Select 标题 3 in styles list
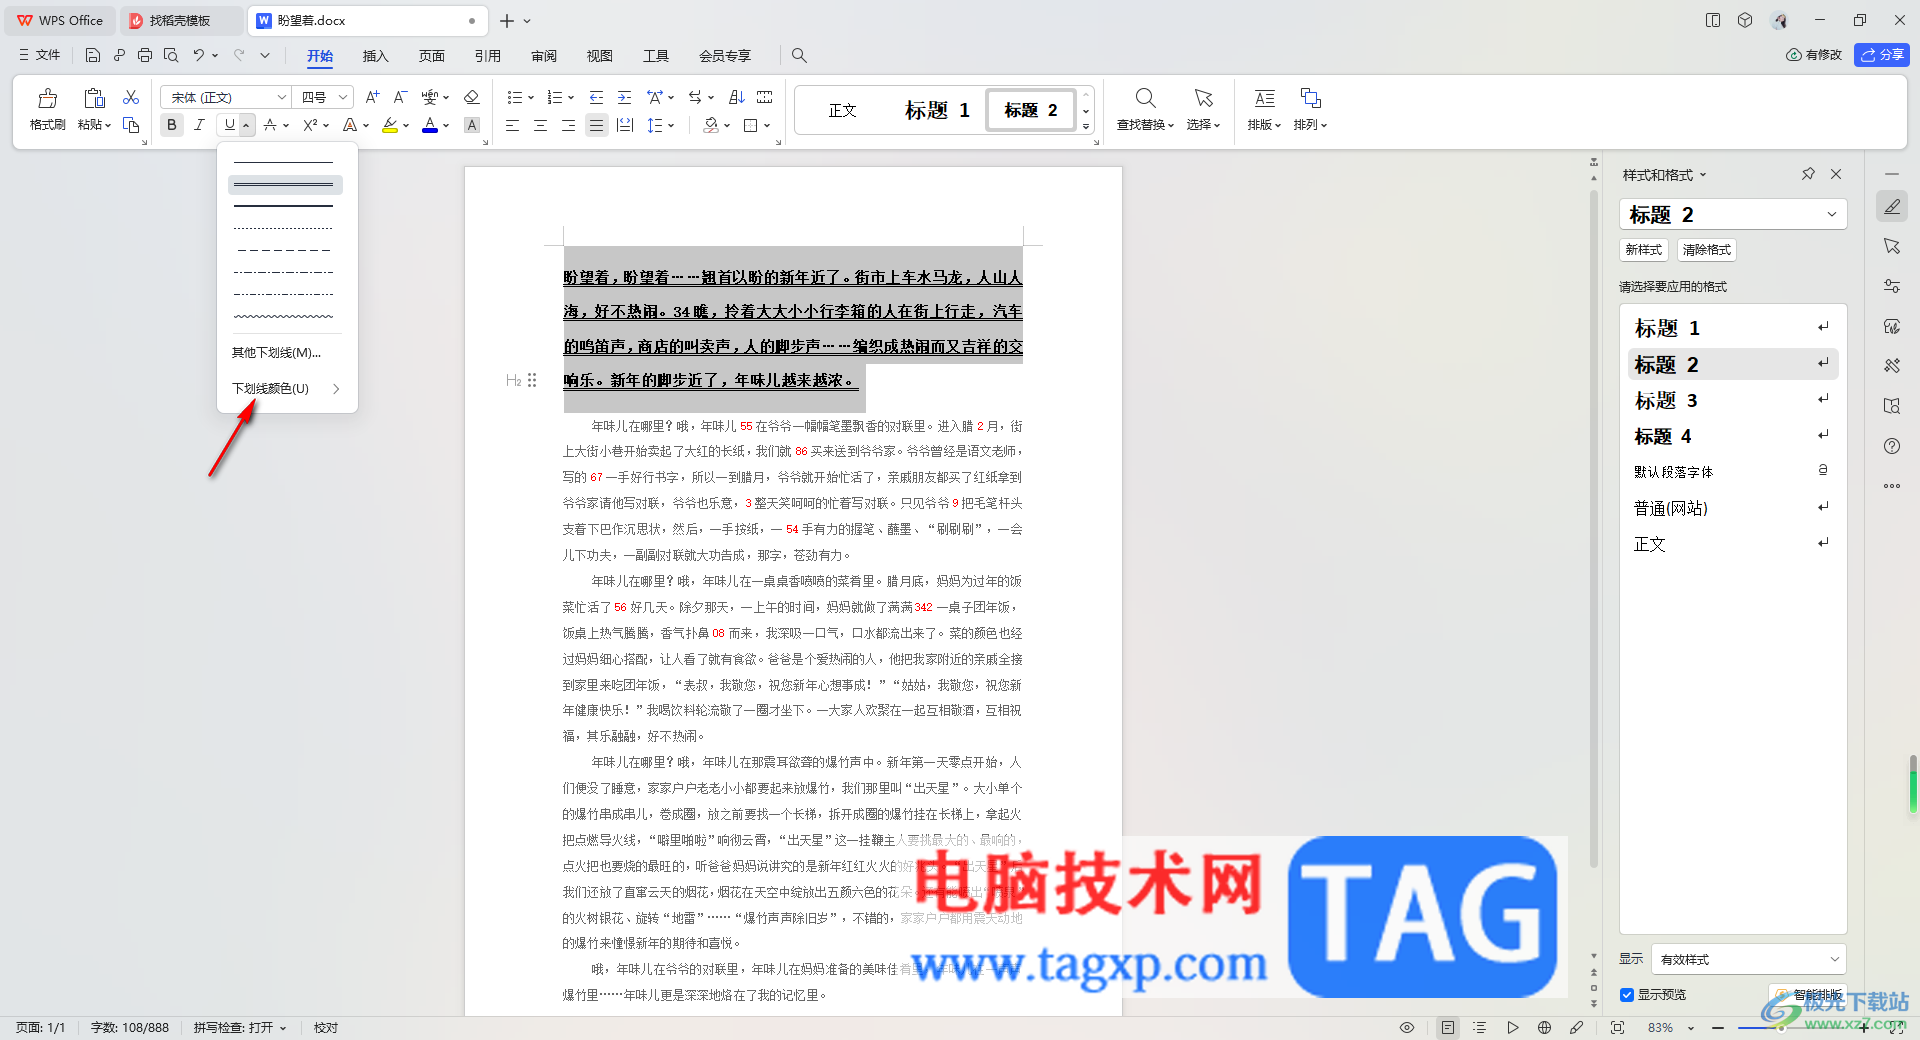This screenshot has height=1040, width=1920. point(1732,400)
